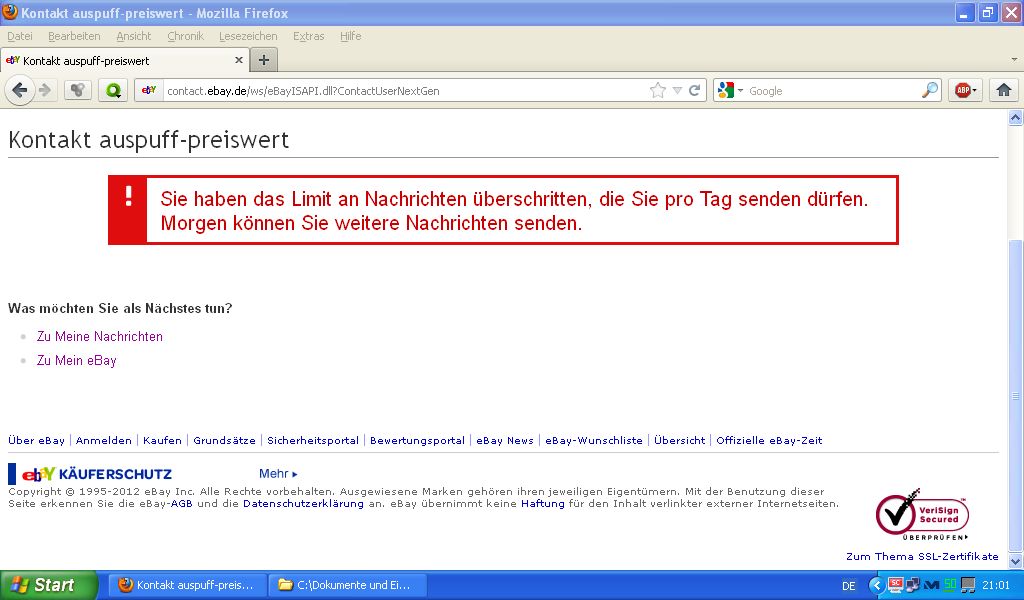The height and width of the screenshot is (600, 1024).
Task: Click the network computers tray icon
Action: [x=913, y=584]
